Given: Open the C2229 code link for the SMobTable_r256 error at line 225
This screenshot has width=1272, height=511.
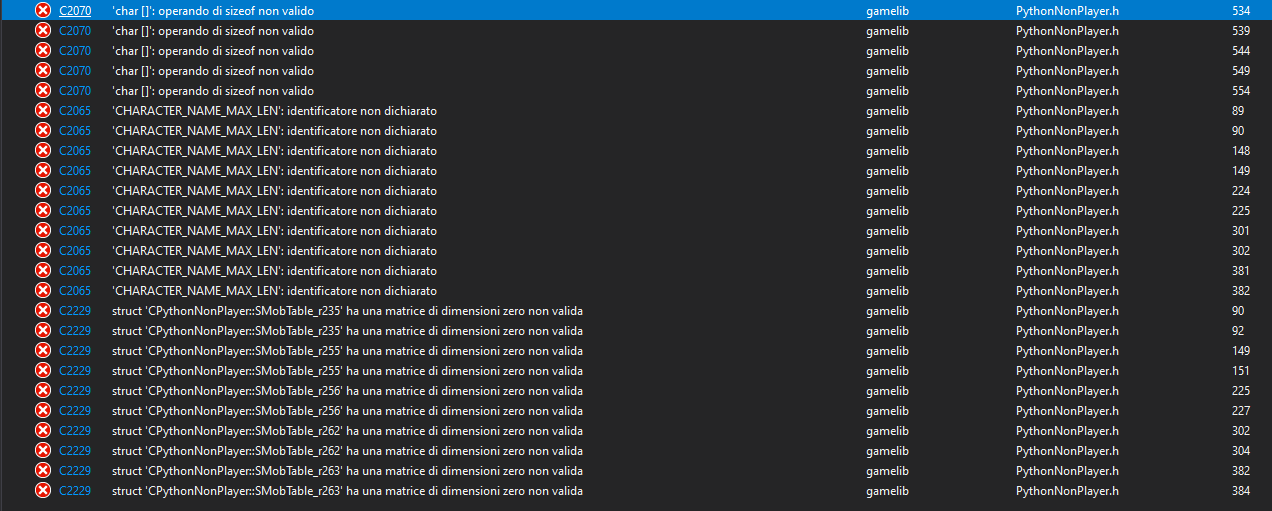Looking at the screenshot, I should tap(75, 390).
